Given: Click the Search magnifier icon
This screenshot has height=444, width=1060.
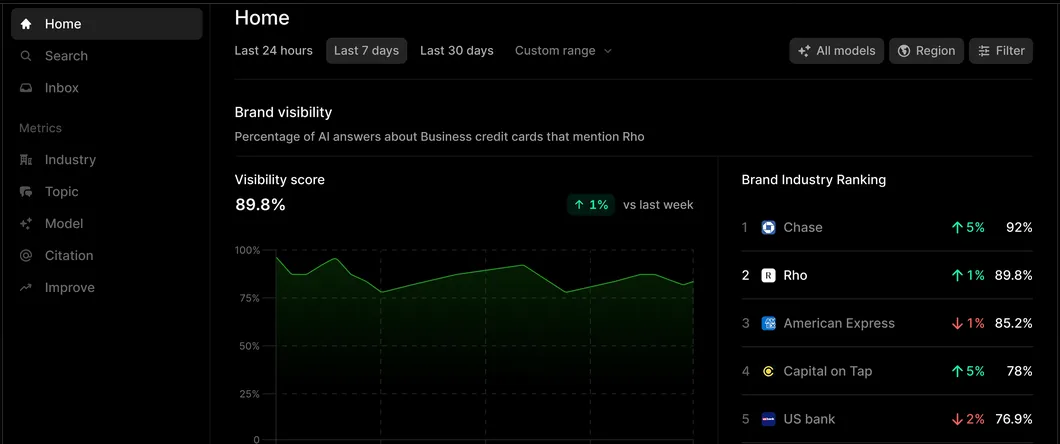Looking at the screenshot, I should pos(26,56).
